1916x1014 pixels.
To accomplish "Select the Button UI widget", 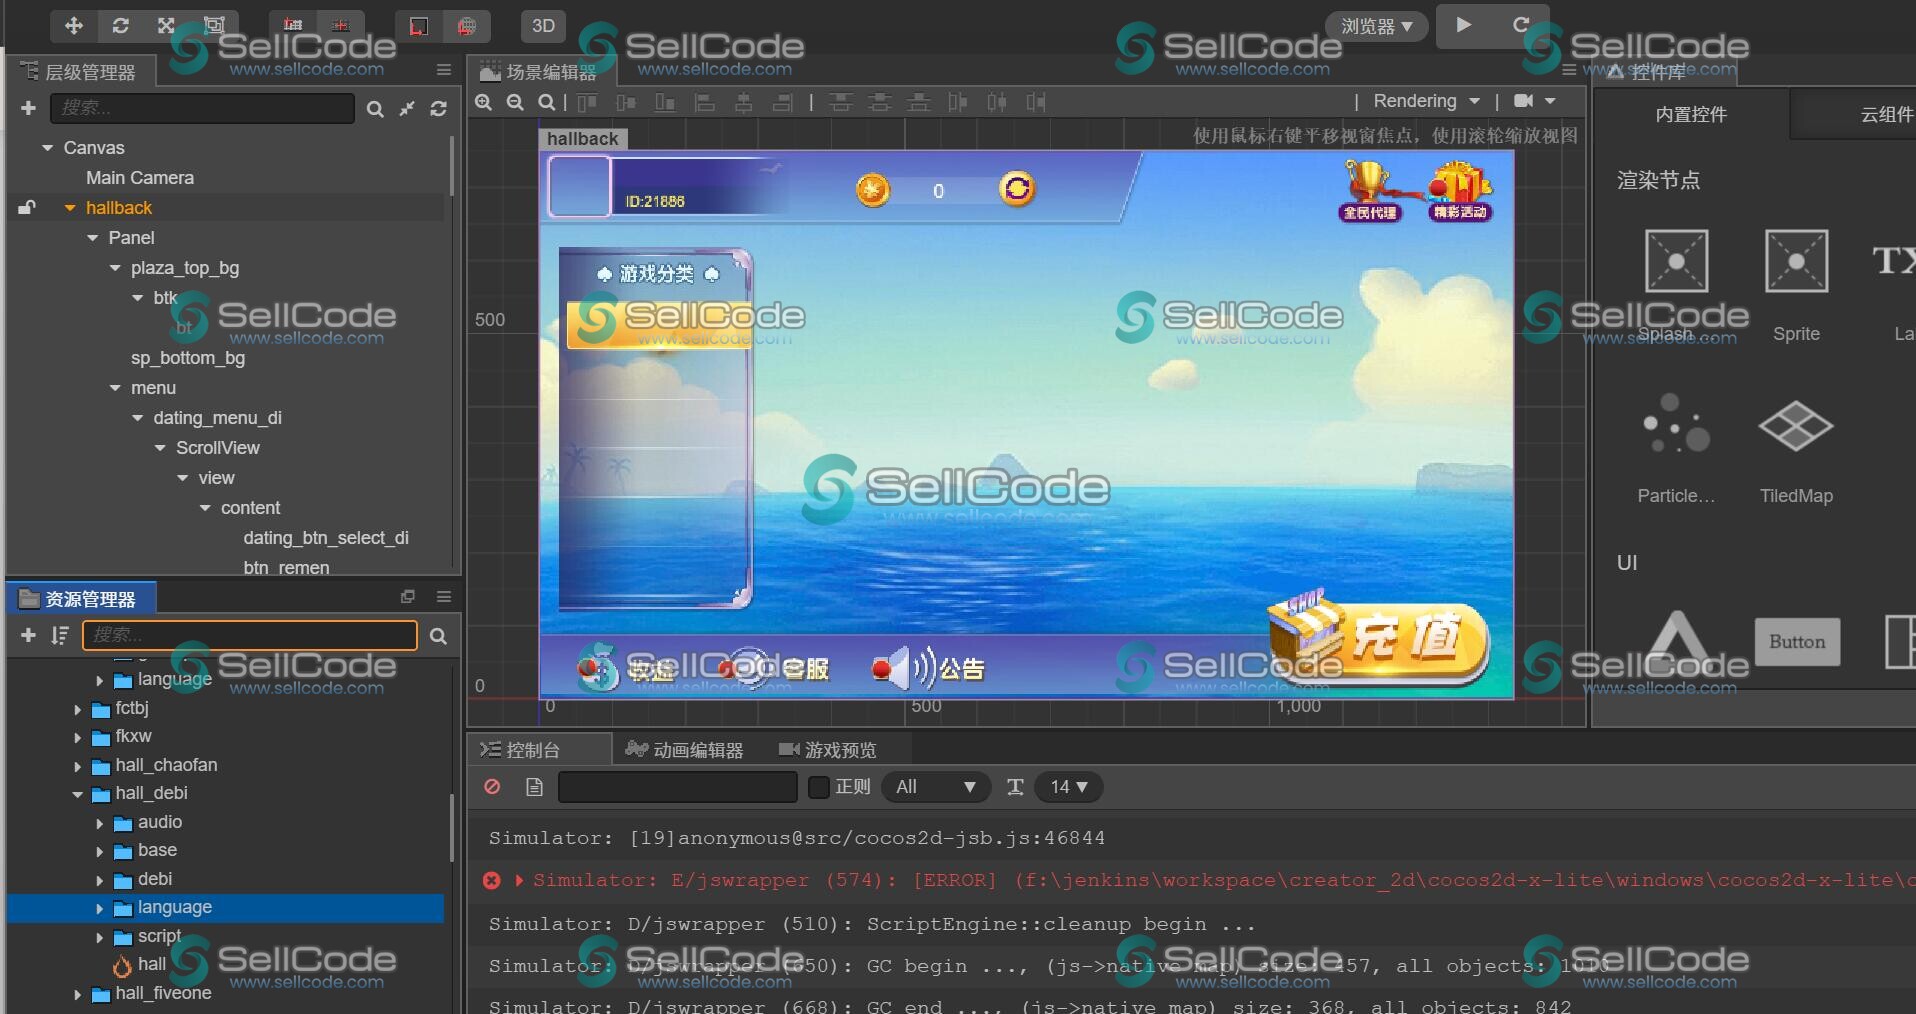I will (x=1797, y=642).
